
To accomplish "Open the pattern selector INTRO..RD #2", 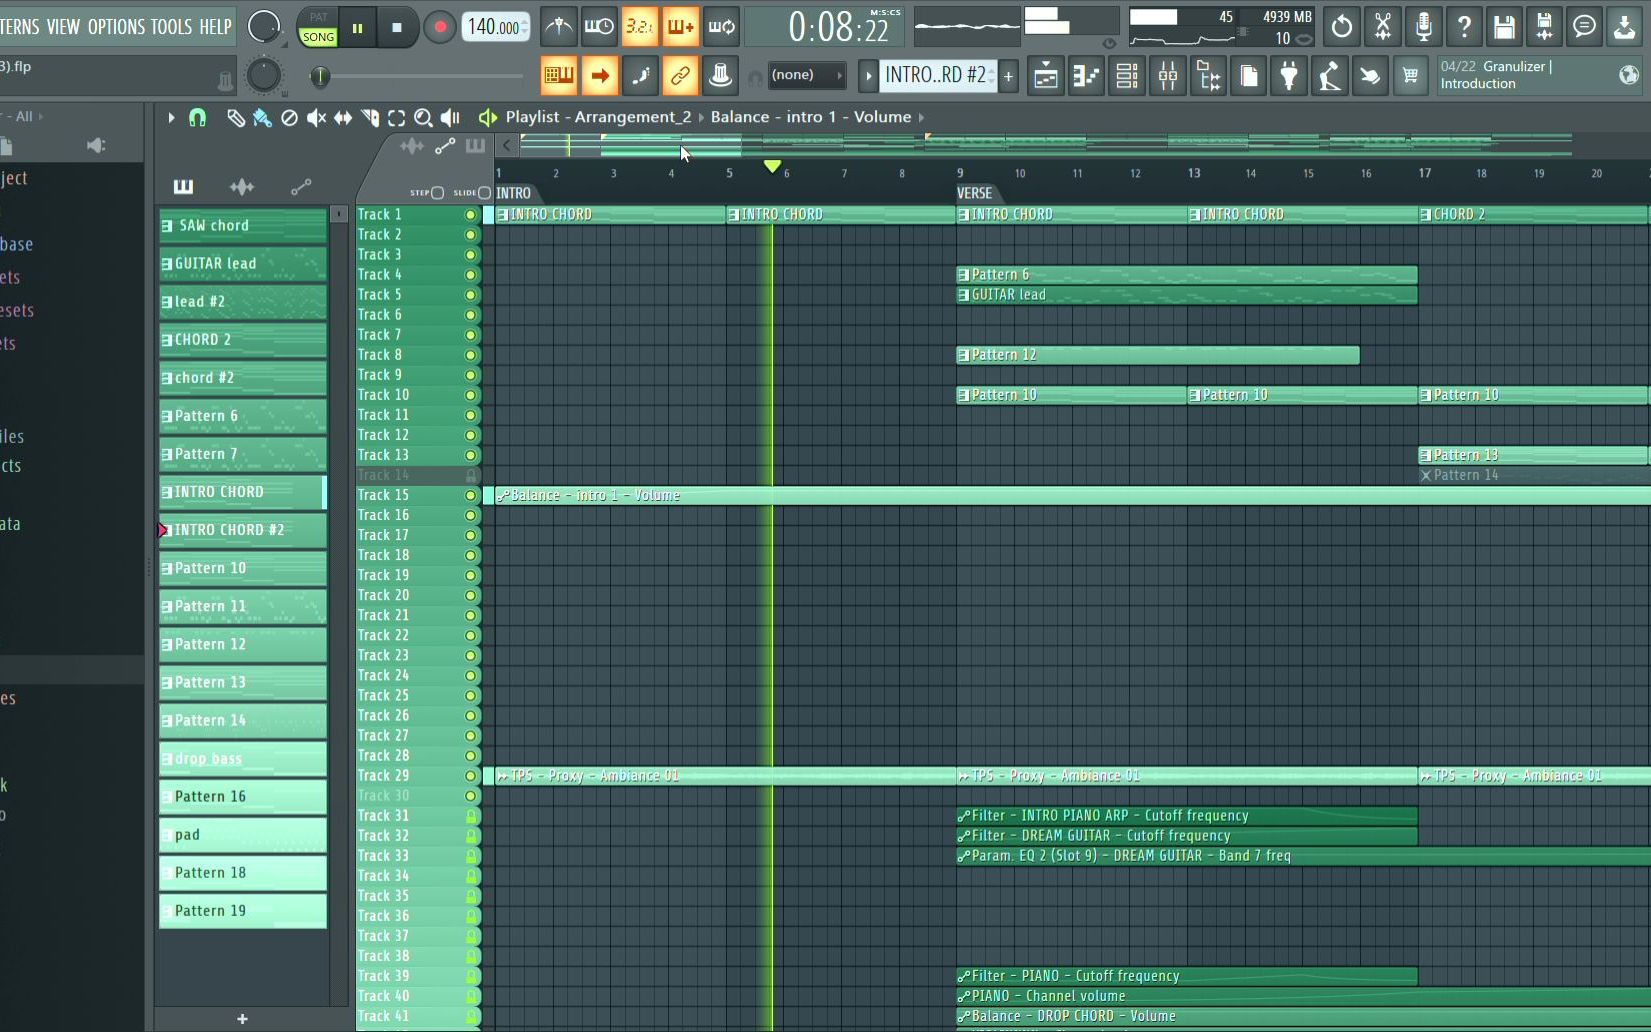I will point(938,75).
